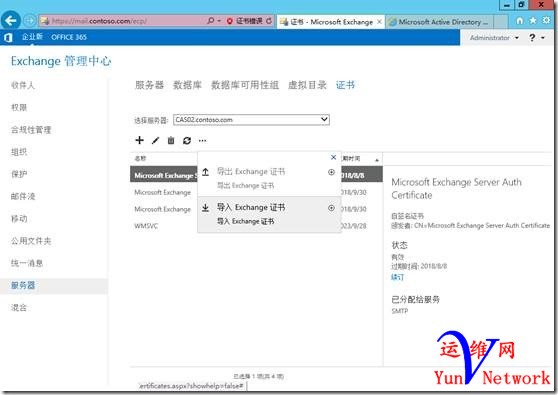Expand the help menu dropdown arrow
Viewport: 558px width, 395px height.
pyautogui.click(x=543, y=38)
